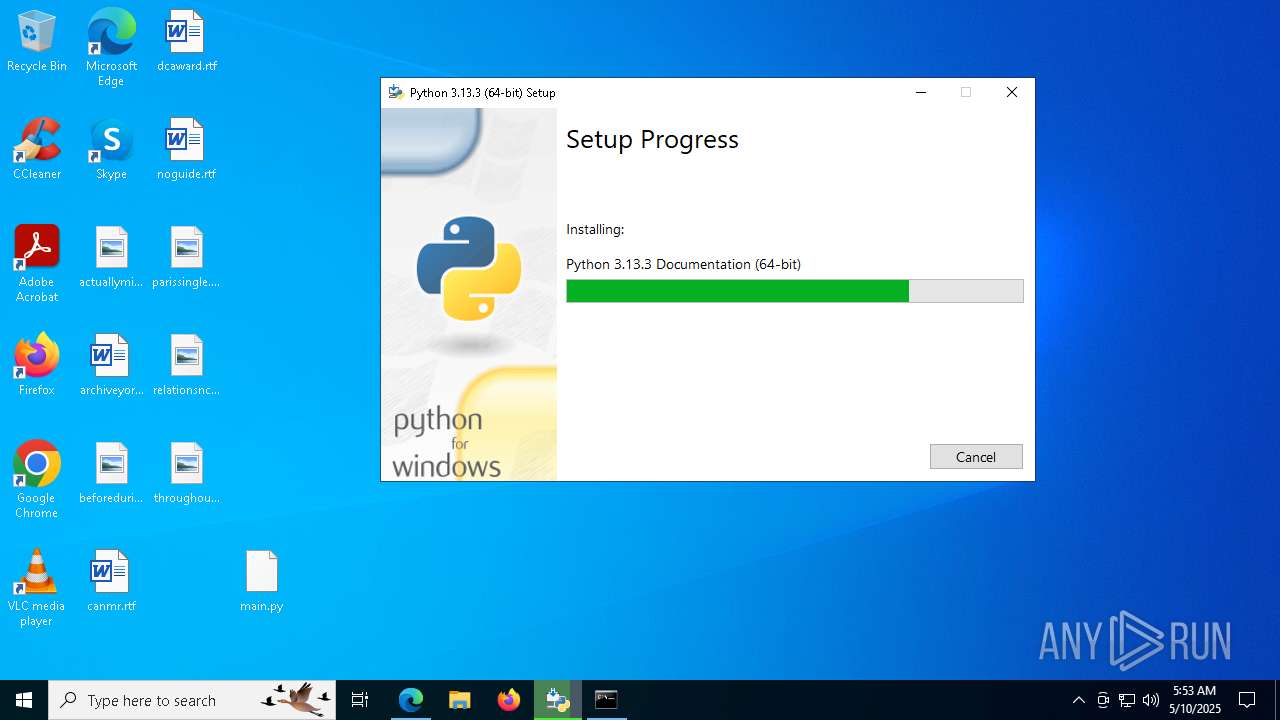
Task: Open the Recycle Bin desktop icon
Action: [x=37, y=42]
